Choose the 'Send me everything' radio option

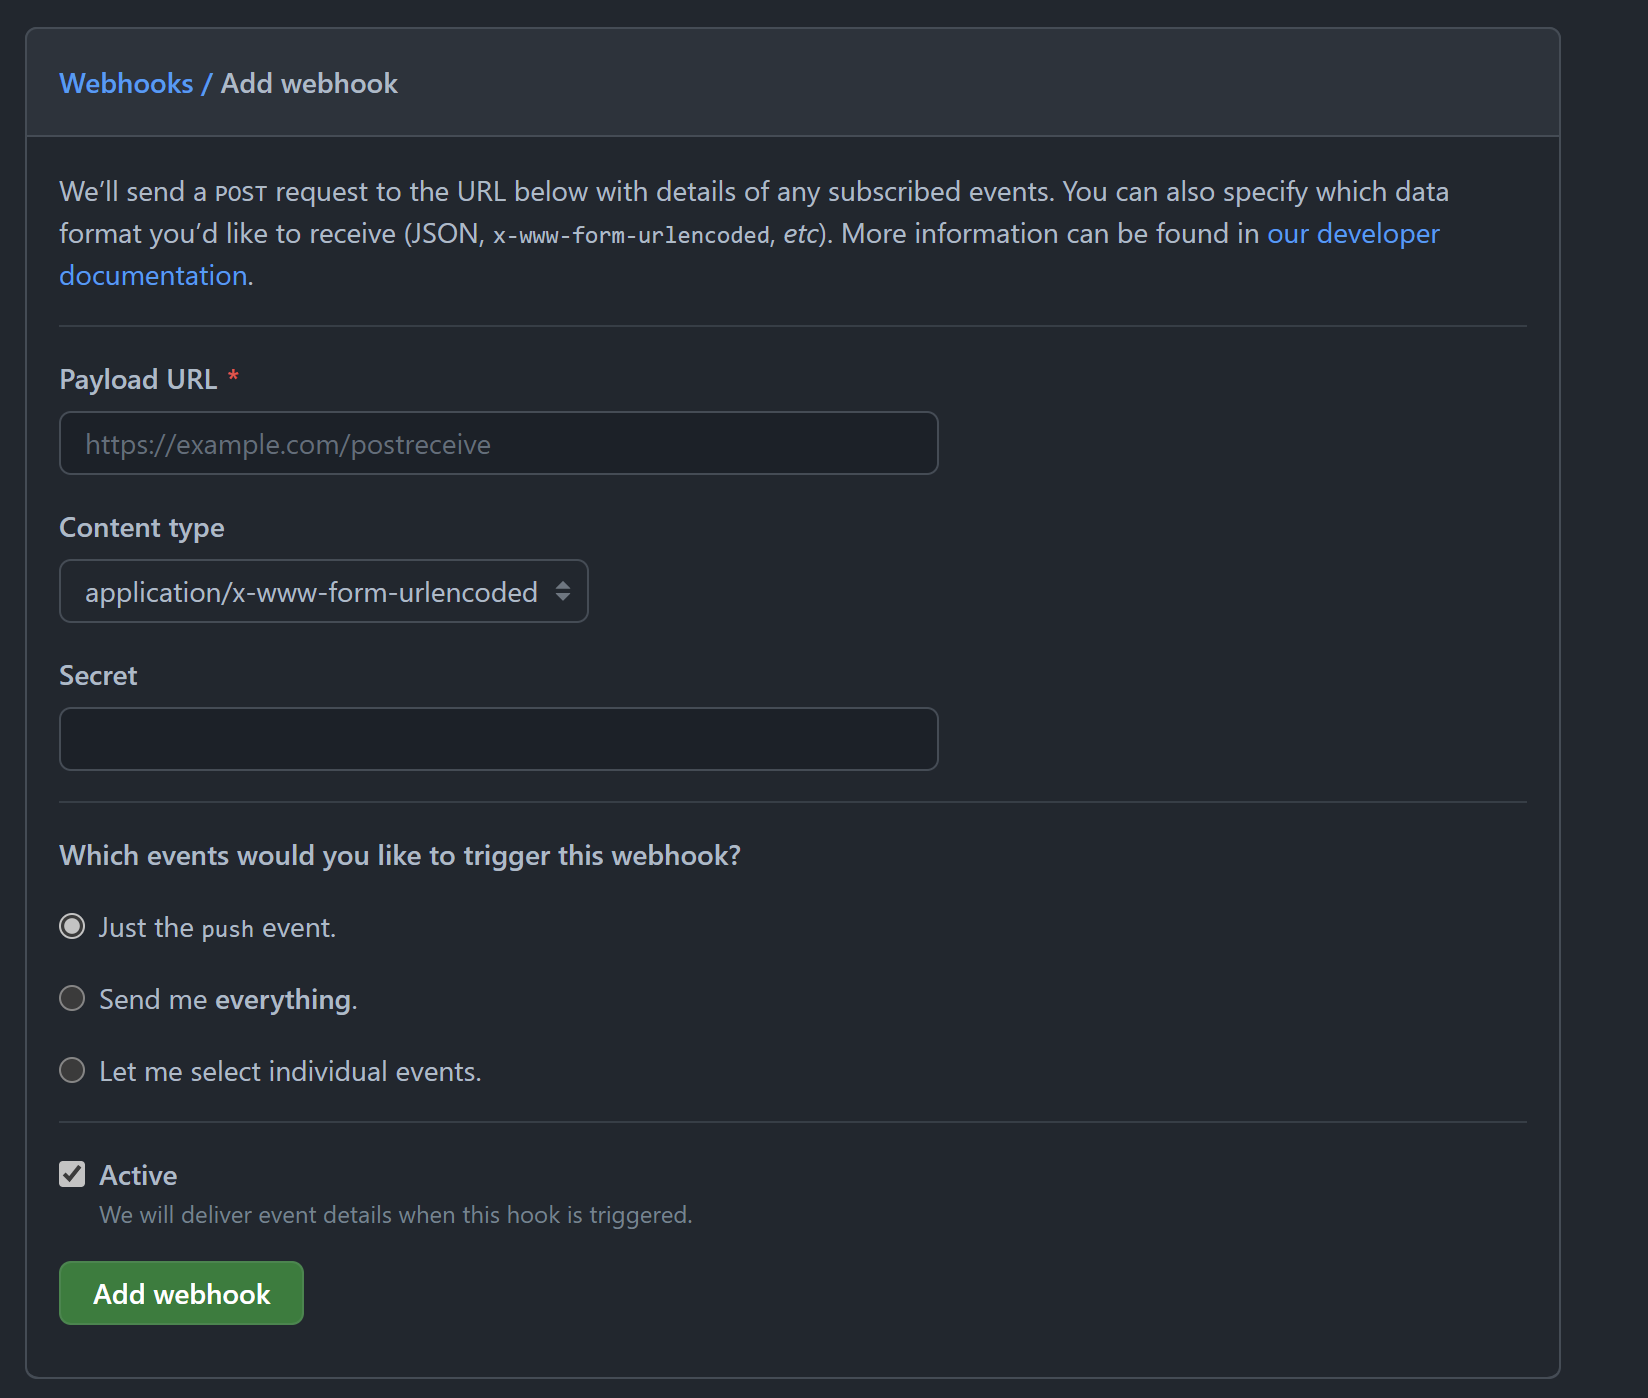[72, 999]
